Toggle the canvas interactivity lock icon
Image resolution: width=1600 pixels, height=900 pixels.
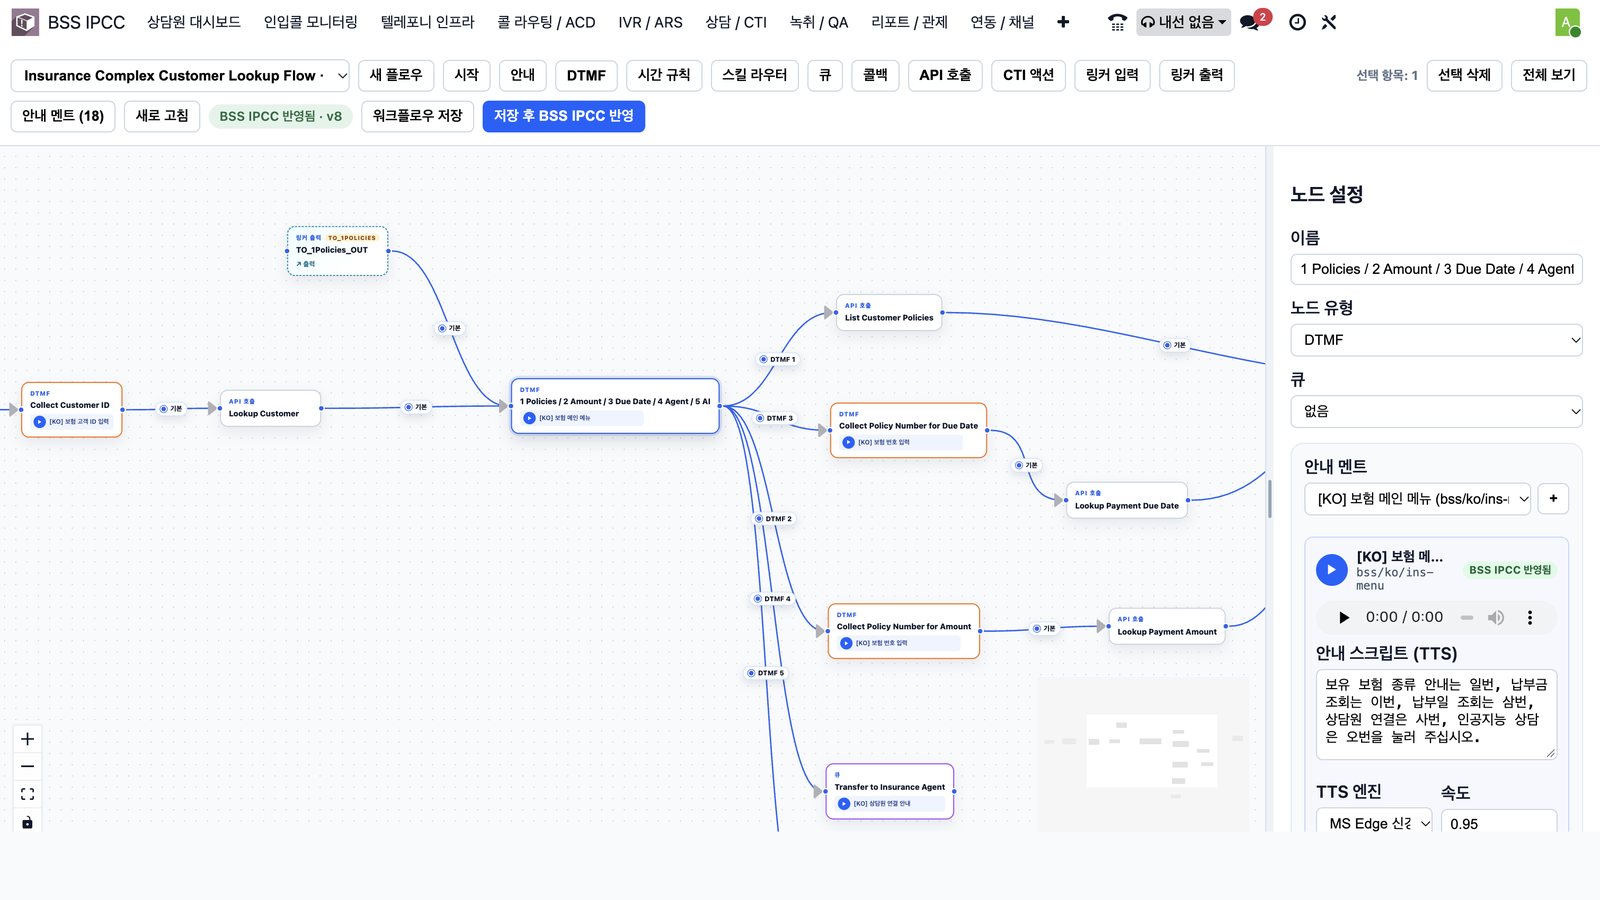28,822
